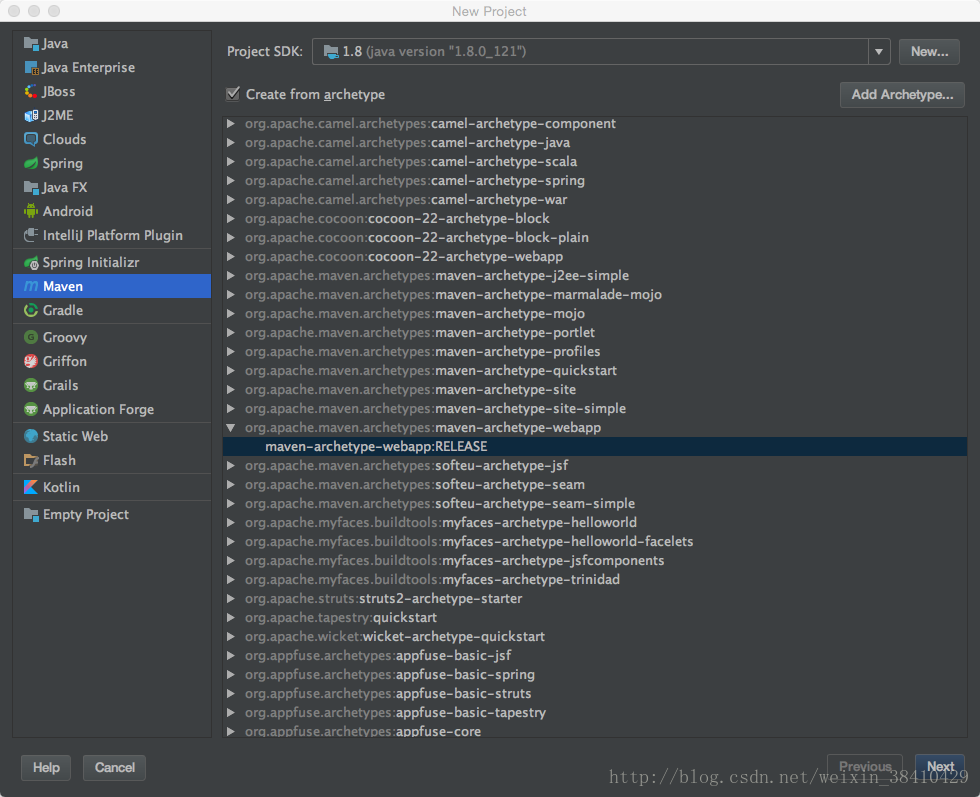Select the Empty Project icon

31,514
